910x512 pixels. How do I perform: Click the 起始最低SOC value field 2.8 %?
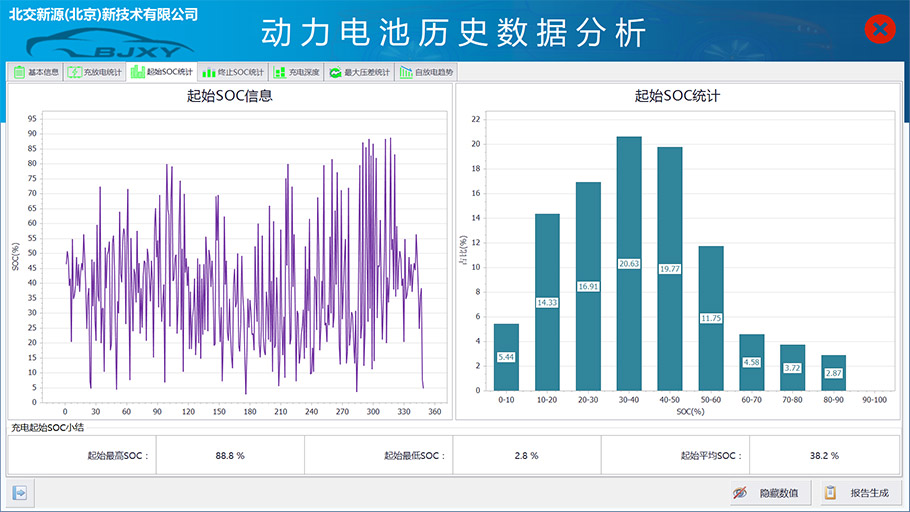click(527, 455)
